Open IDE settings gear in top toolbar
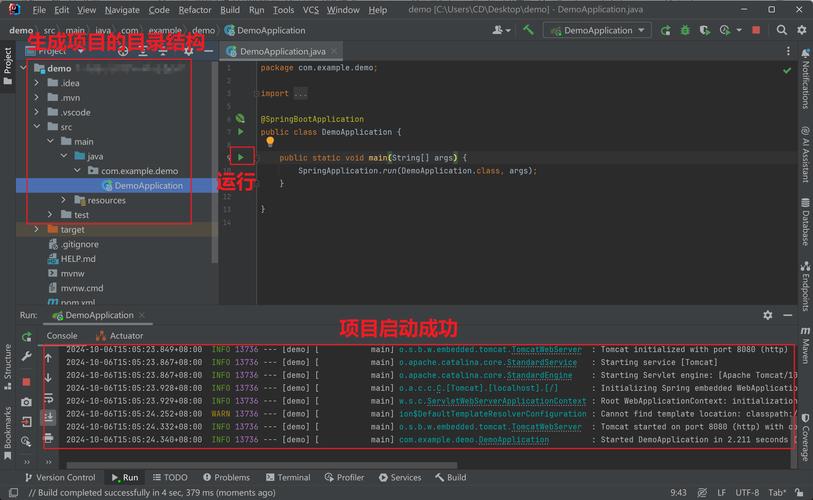This screenshot has height=500, width=813. [x=802, y=30]
